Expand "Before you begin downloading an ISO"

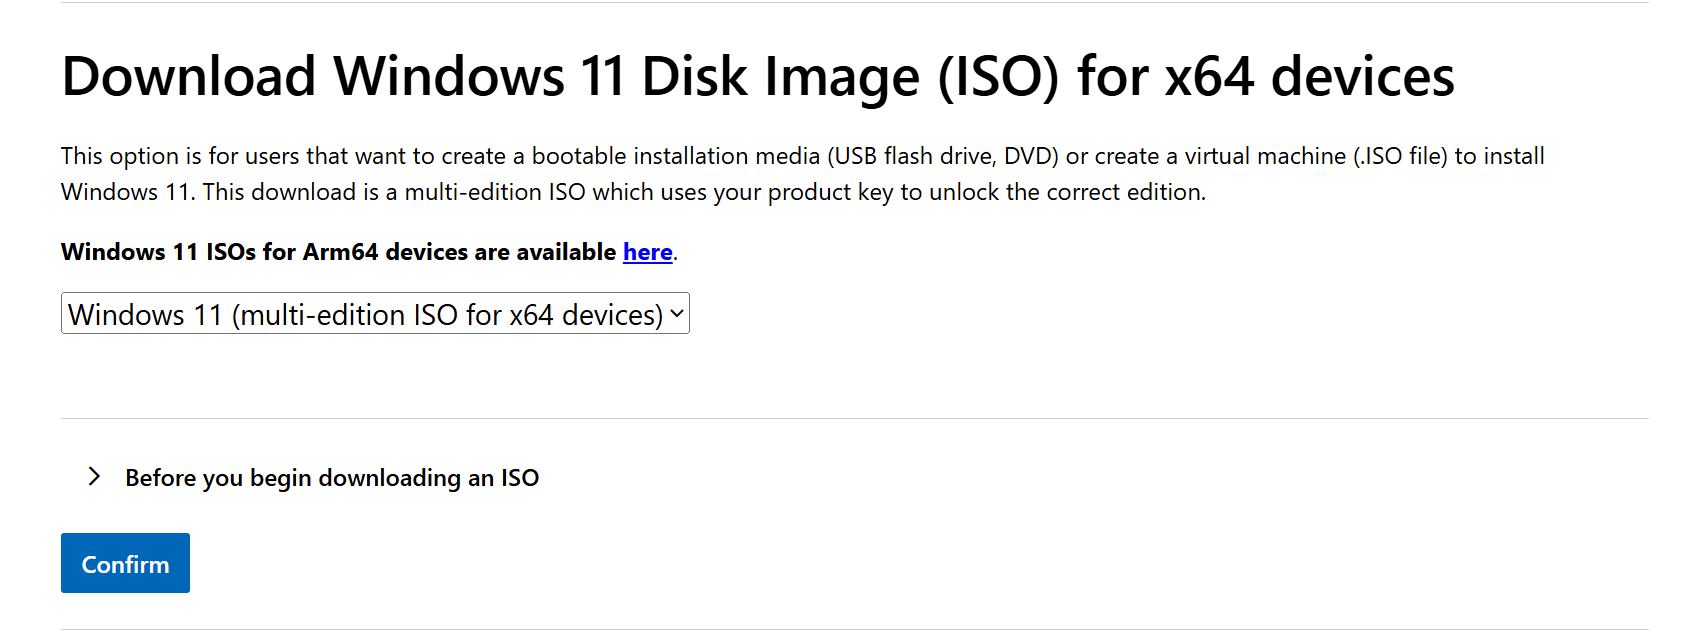pos(331,478)
